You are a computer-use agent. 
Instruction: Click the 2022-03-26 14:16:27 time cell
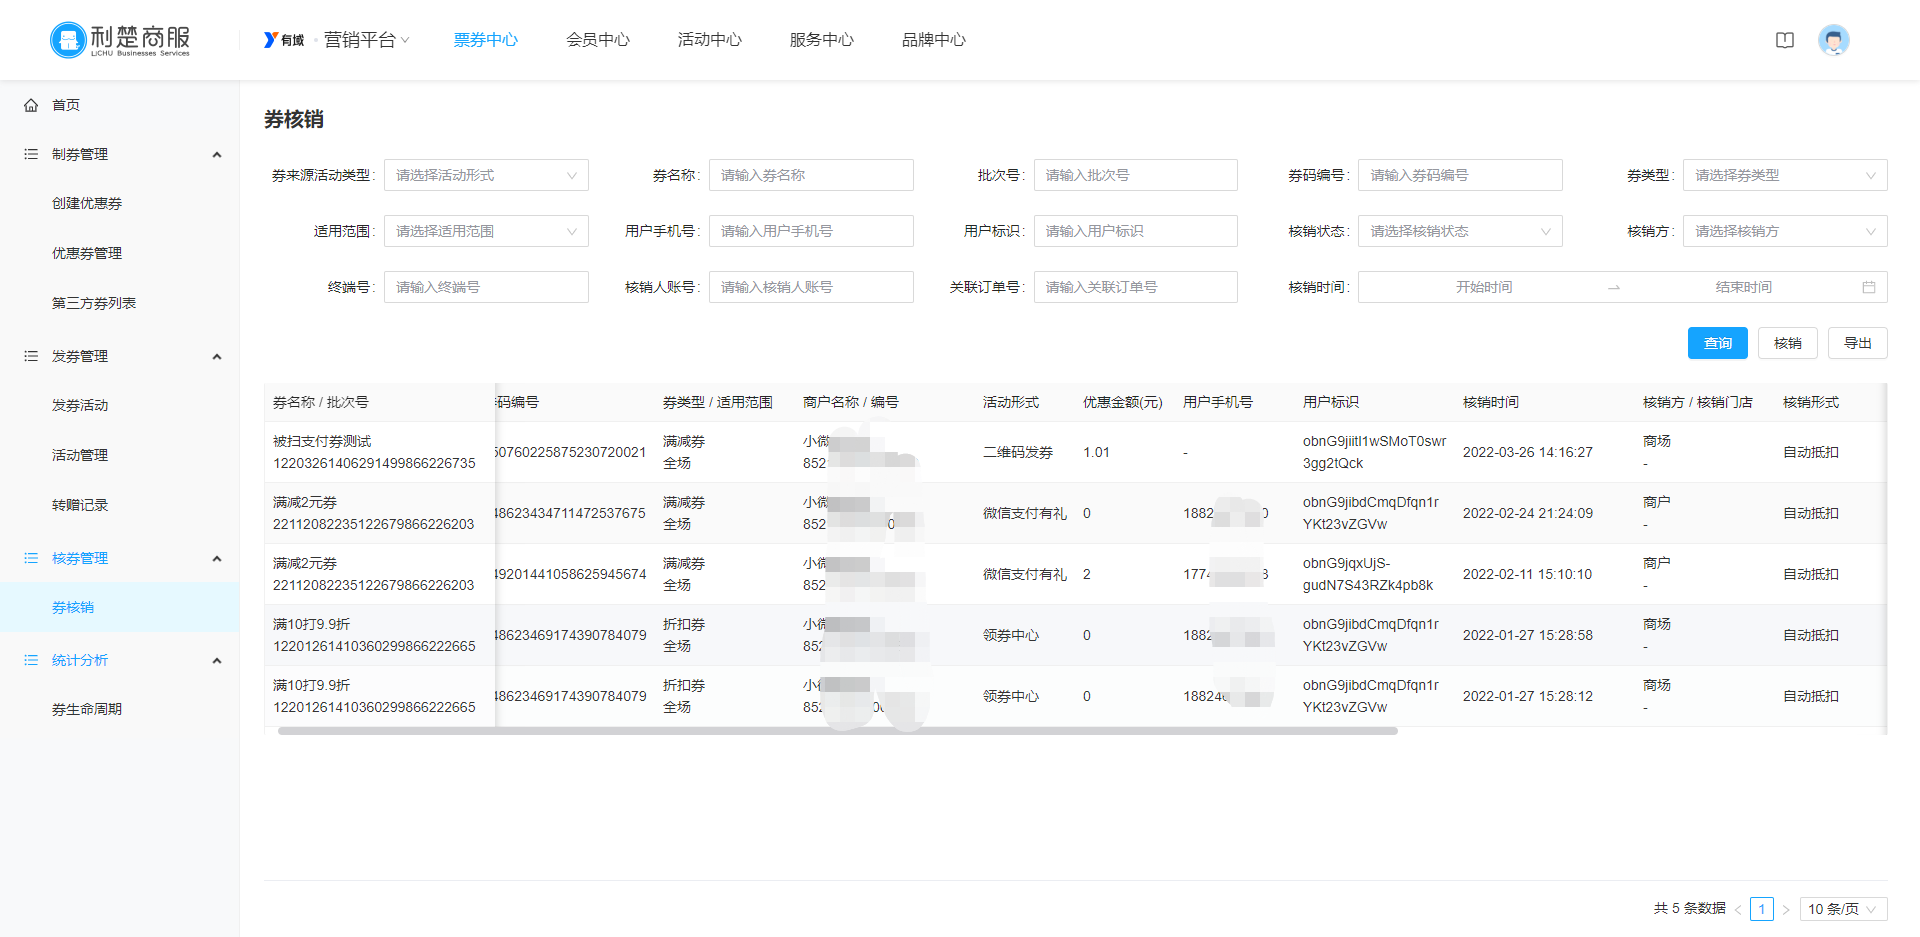point(1528,452)
